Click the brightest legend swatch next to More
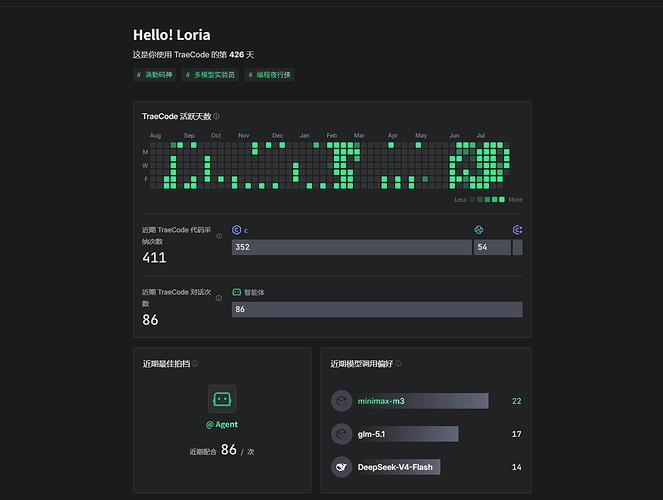 (502, 199)
